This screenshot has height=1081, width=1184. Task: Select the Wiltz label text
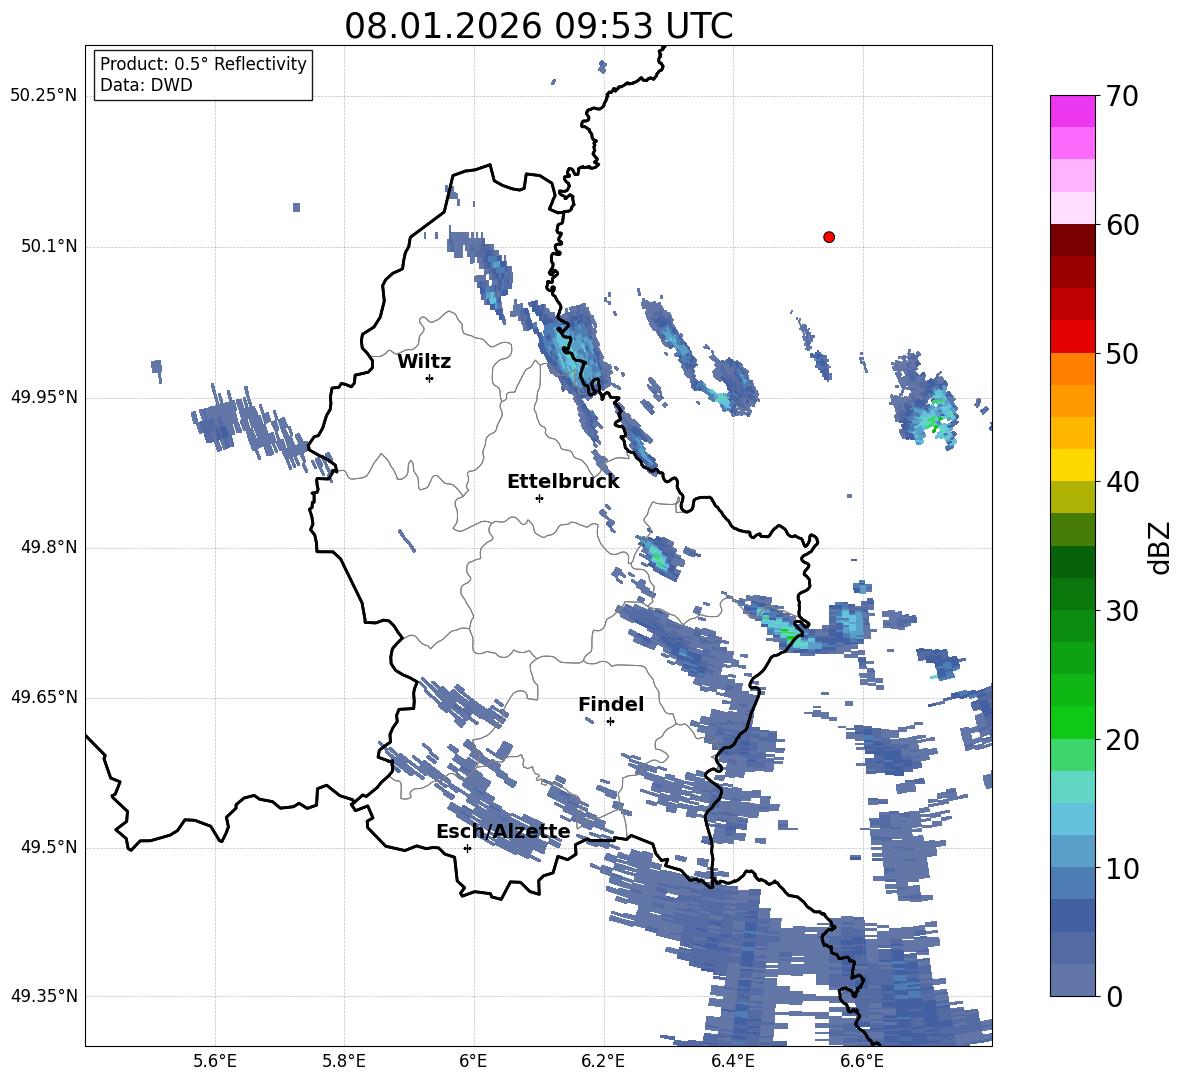(x=424, y=362)
